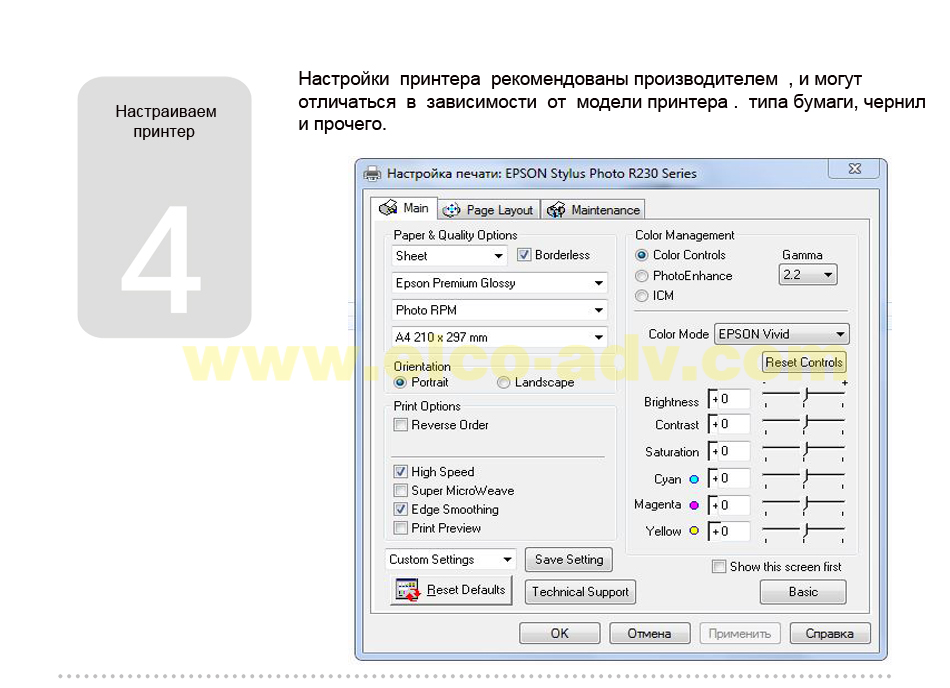Click the Reset Defaults icon
The height and width of the screenshot is (688, 950).
tap(407, 590)
